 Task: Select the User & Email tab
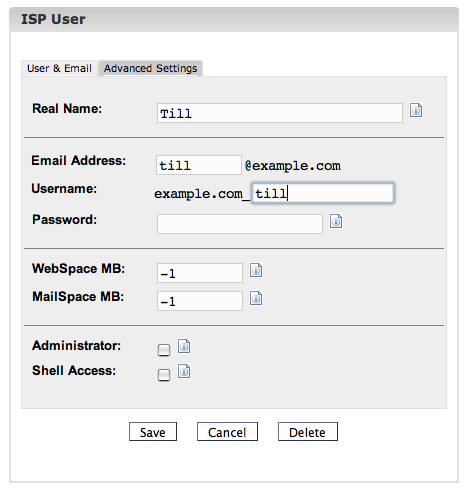(59, 68)
